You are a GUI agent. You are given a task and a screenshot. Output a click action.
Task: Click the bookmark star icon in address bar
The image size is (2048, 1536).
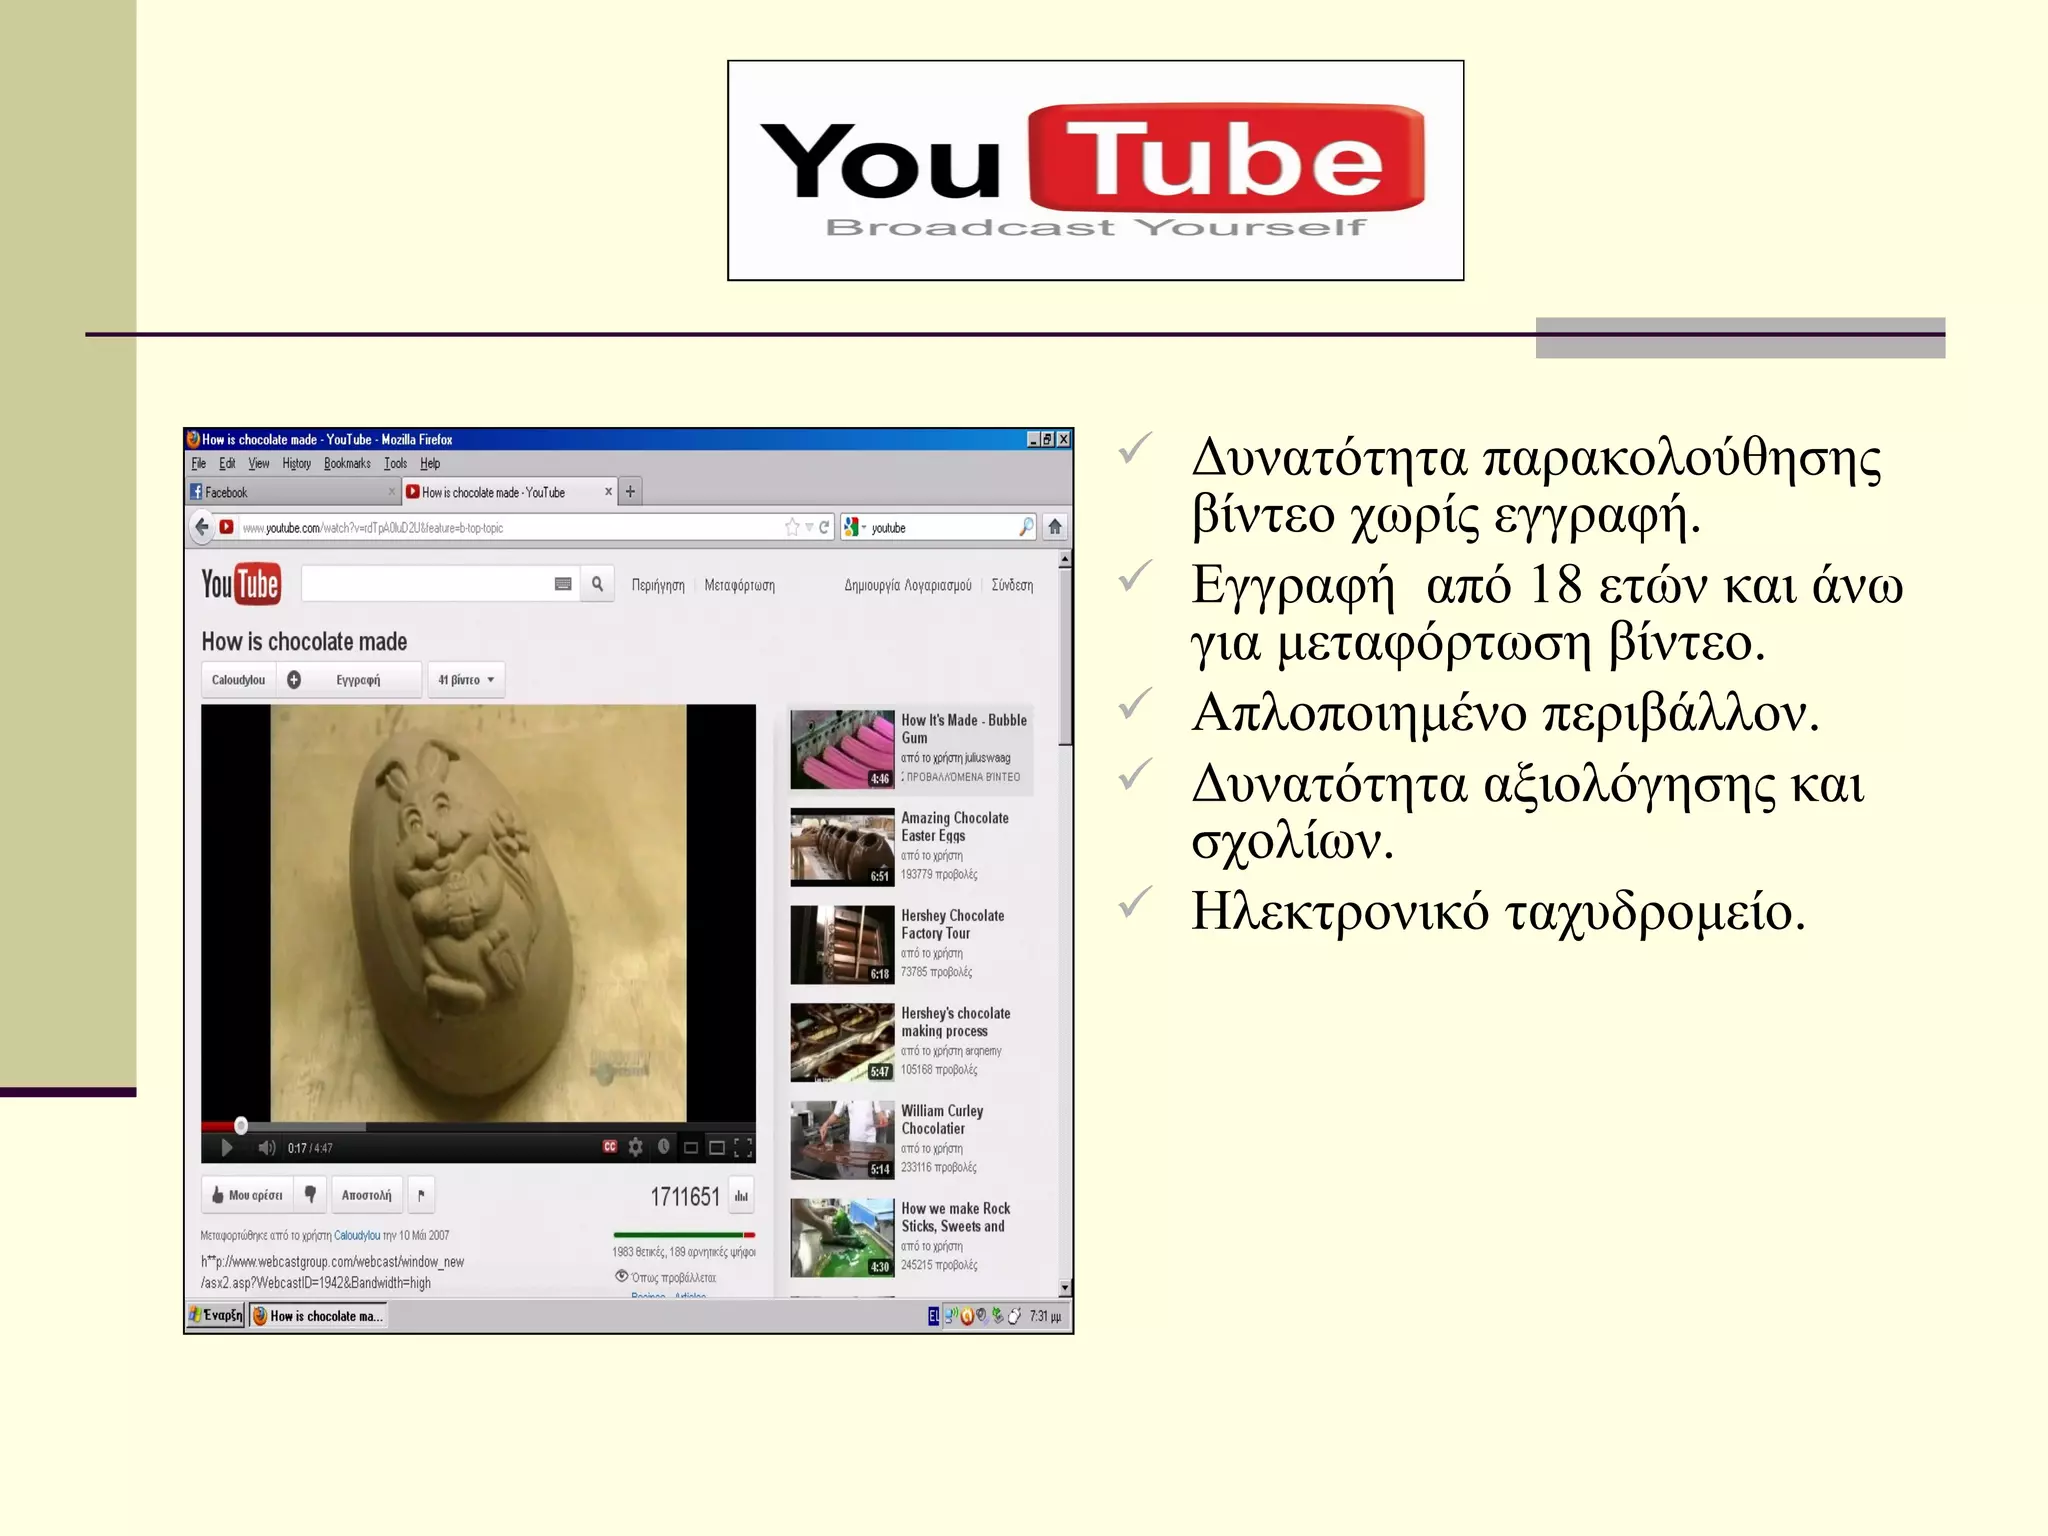[x=792, y=527]
